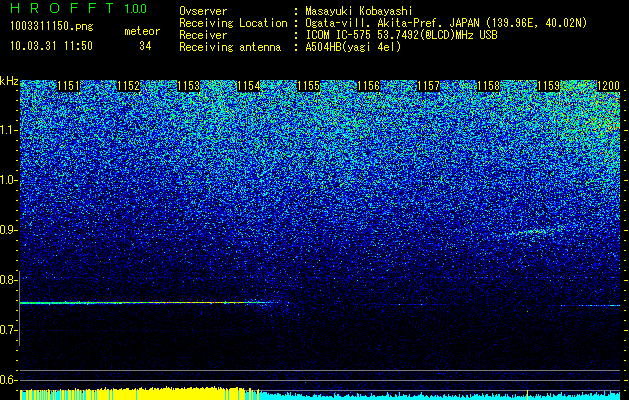Click the antenna value A504HB(yagi 4el)
Screen dimensions: 629x400
pyautogui.click(x=353, y=47)
